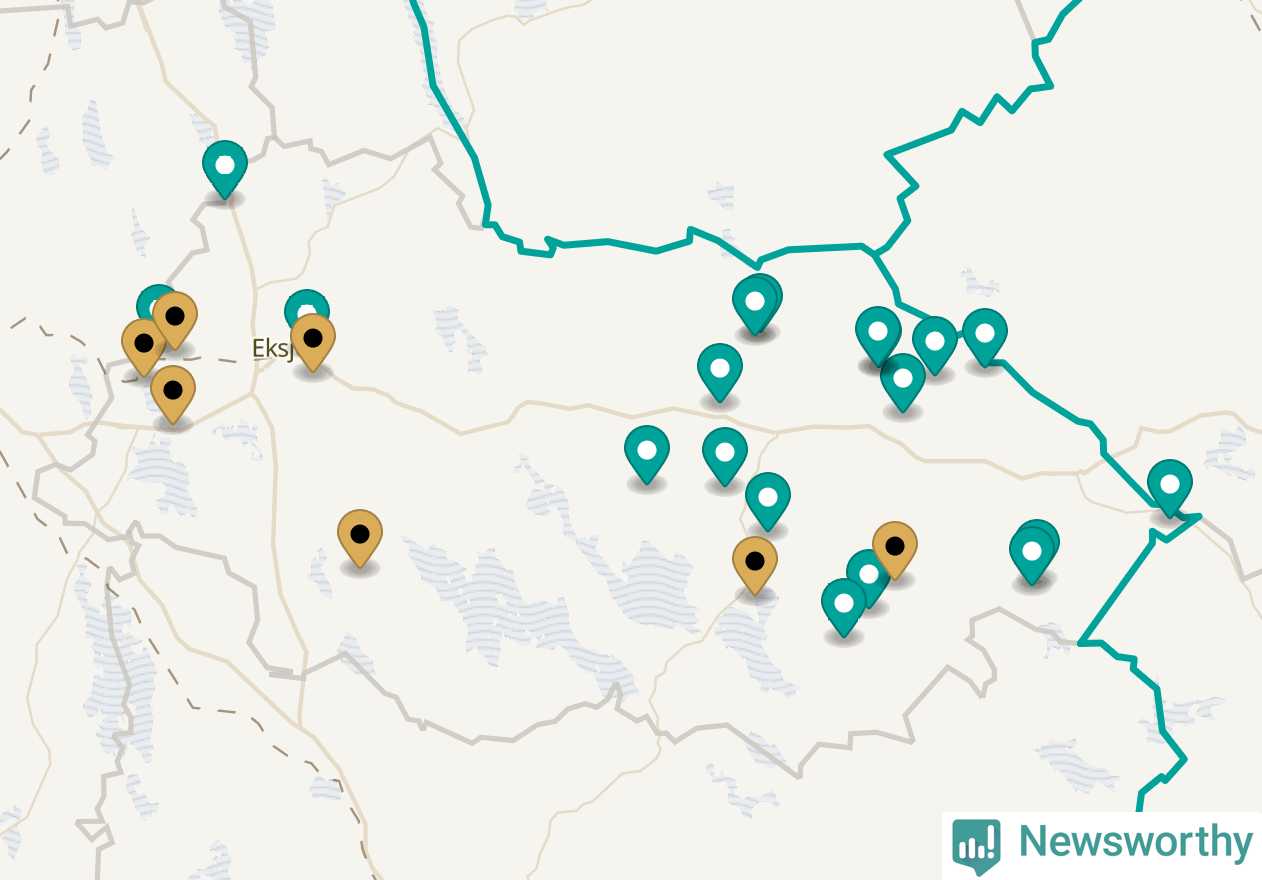Click the Eksjö town label
This screenshot has height=880, width=1262.
tap(272, 348)
